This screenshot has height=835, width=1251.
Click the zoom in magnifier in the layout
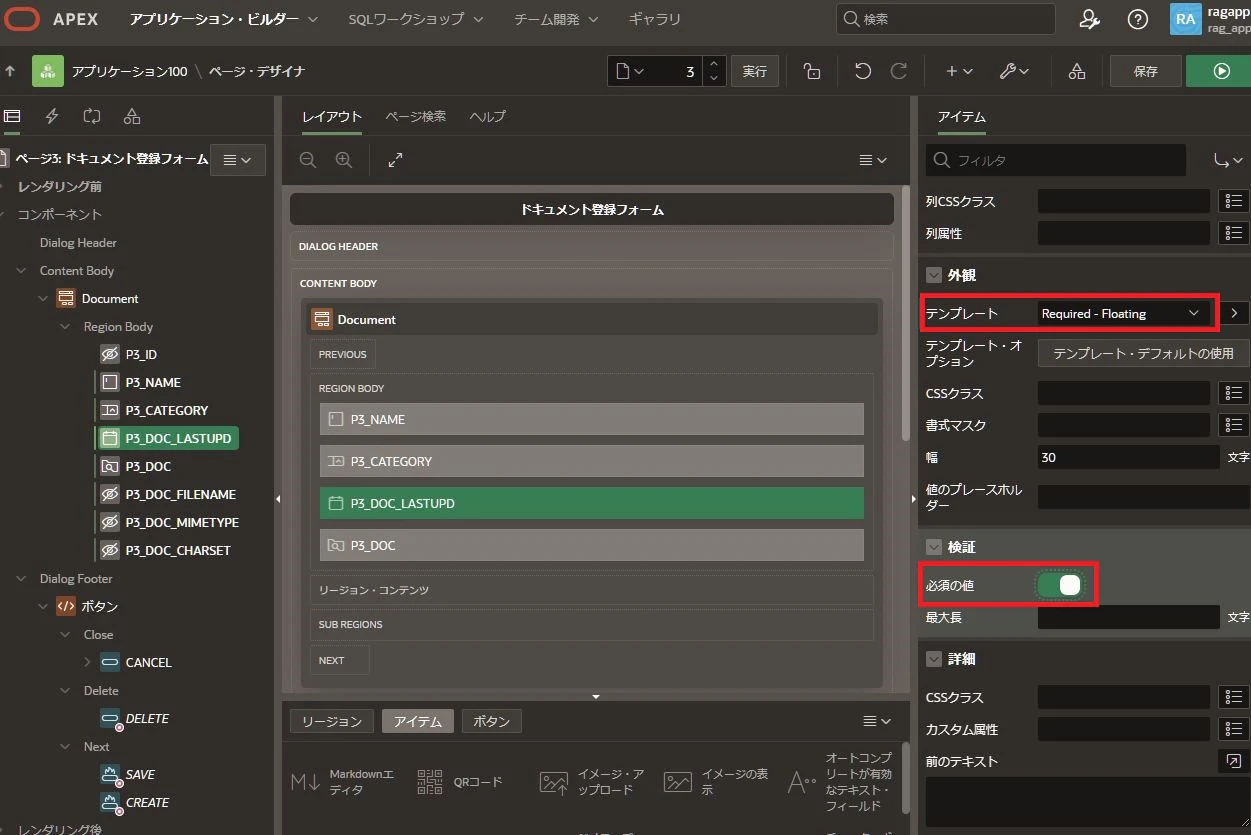tap(344, 160)
